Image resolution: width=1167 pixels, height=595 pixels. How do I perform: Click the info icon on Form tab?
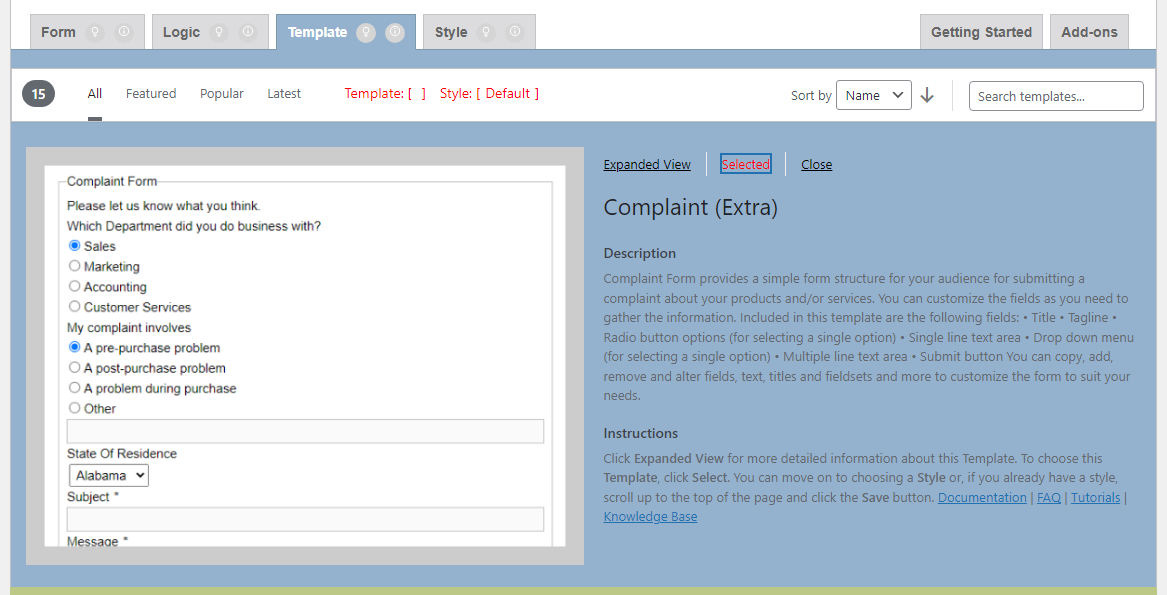point(124,32)
